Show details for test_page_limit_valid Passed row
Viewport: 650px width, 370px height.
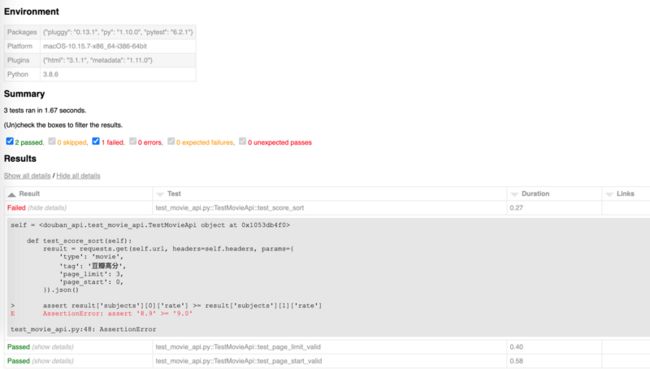pyautogui.click(x=53, y=347)
